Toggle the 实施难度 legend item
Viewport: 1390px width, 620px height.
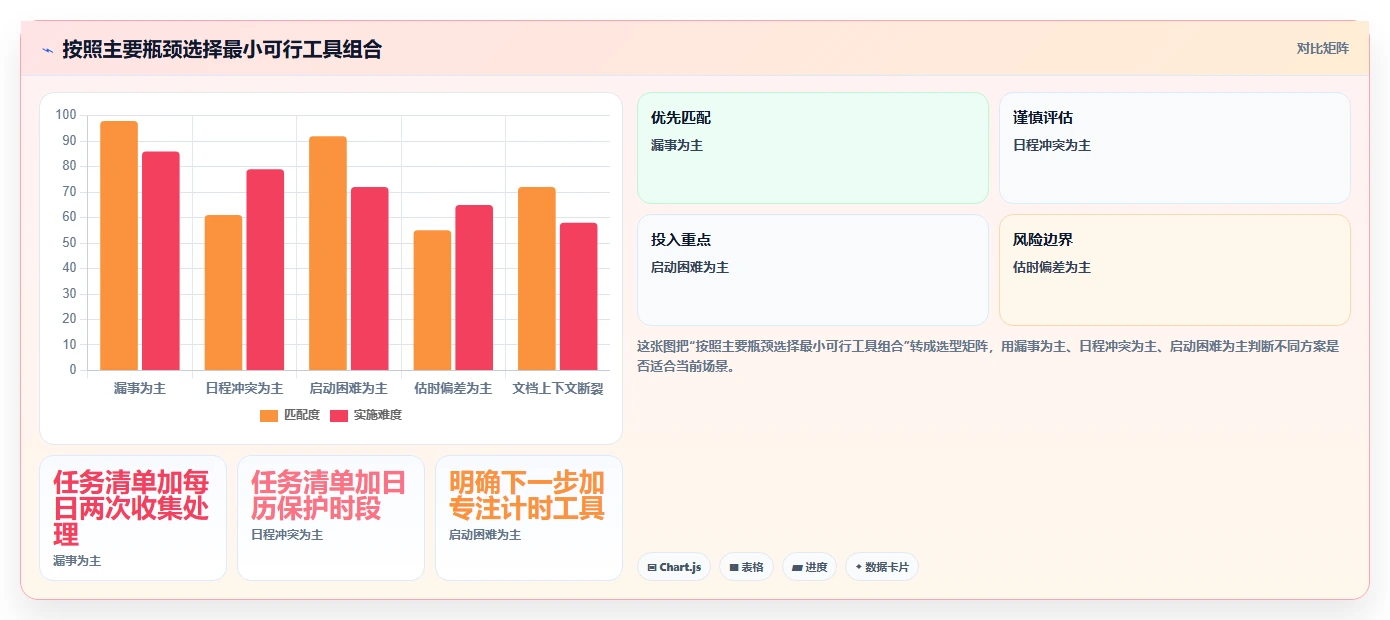click(366, 415)
